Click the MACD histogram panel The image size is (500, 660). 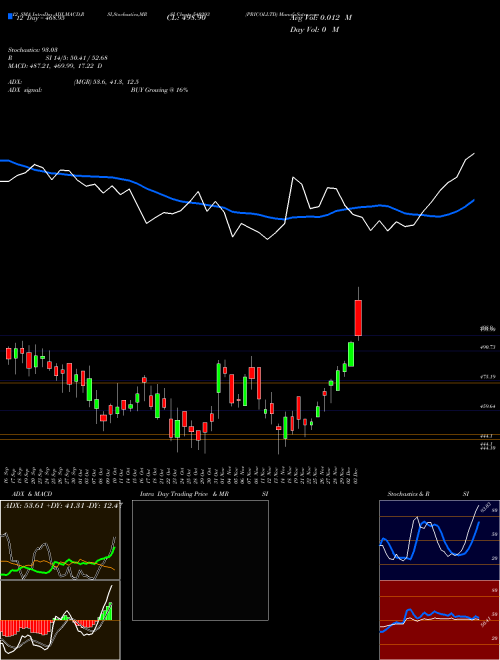[60, 620]
